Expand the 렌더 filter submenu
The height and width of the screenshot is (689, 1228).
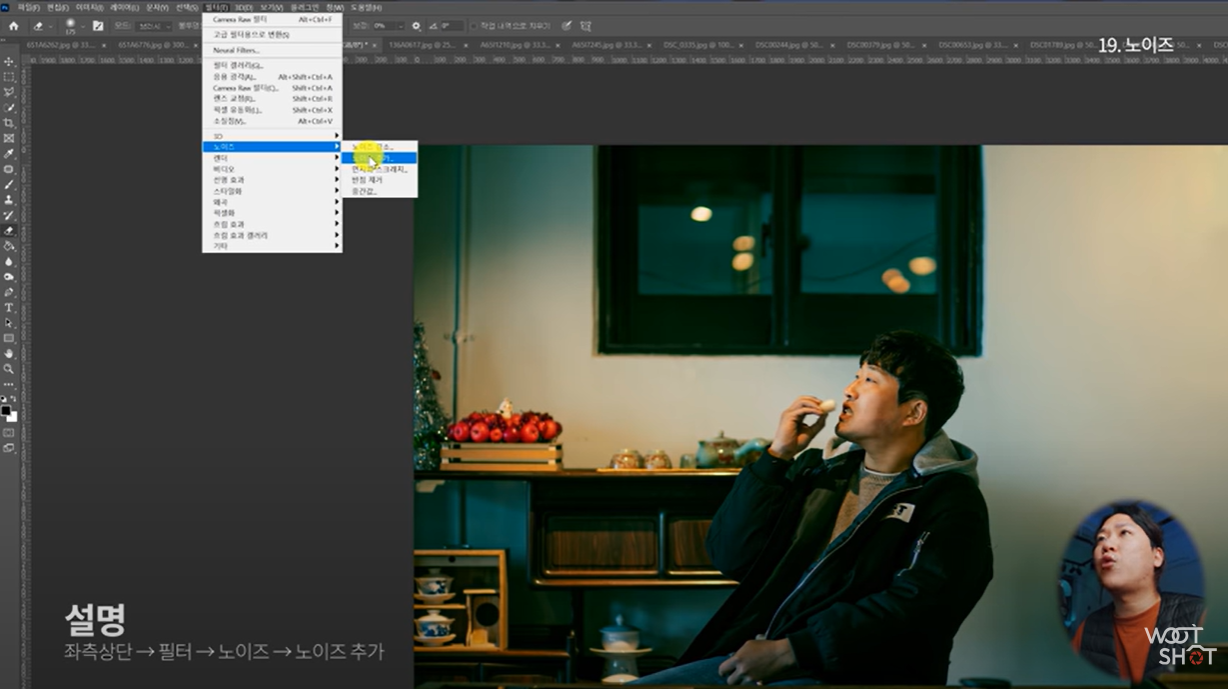pyautogui.click(x=272, y=158)
